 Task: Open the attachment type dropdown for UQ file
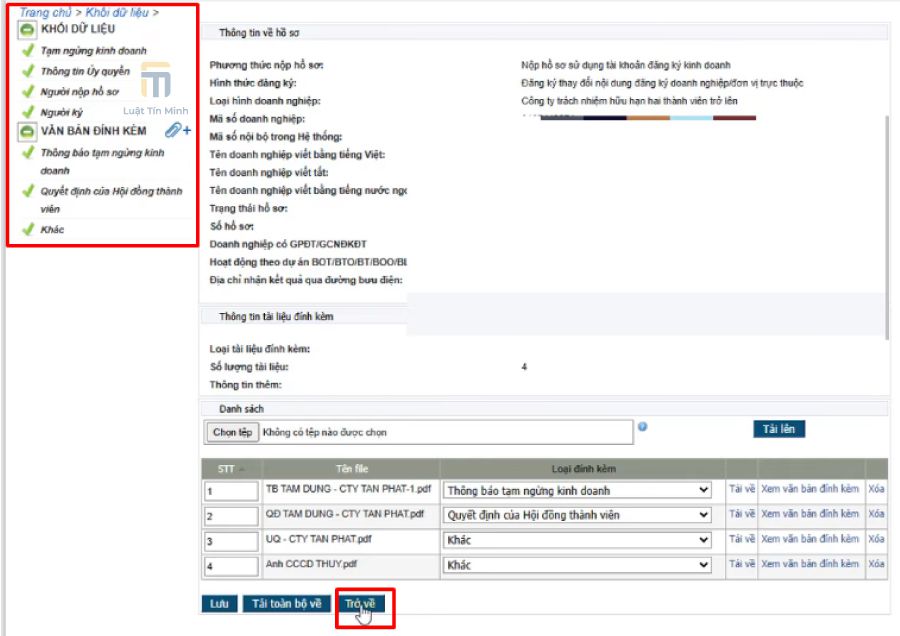[578, 540]
